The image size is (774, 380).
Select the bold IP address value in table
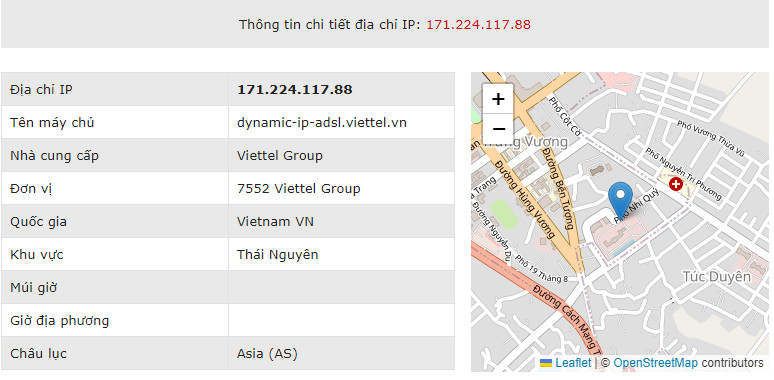point(295,89)
